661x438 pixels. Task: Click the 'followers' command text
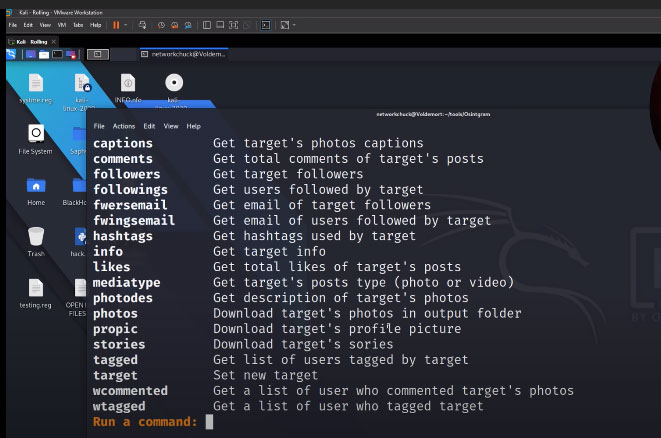126,174
